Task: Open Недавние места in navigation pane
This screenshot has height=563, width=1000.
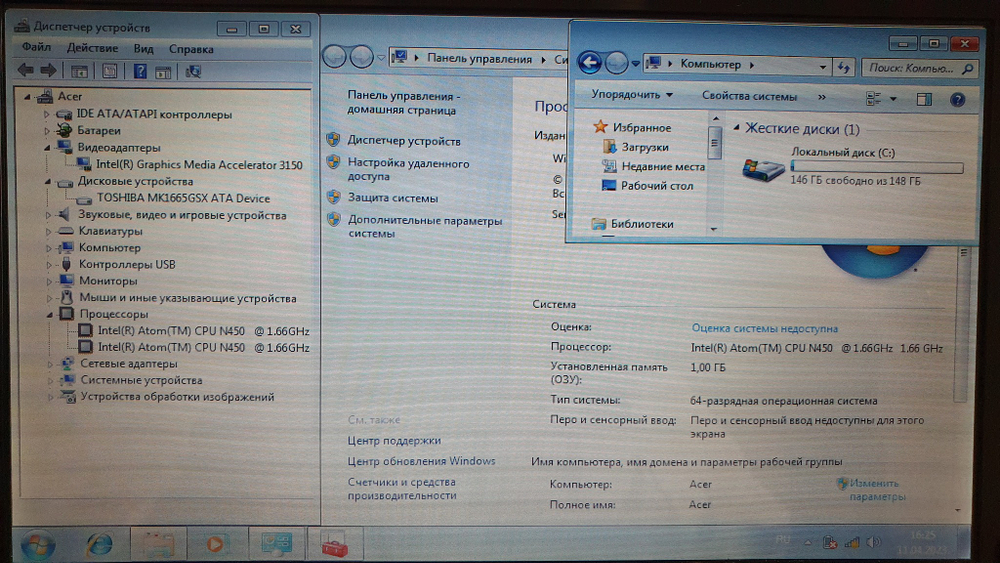Action: 663,166
